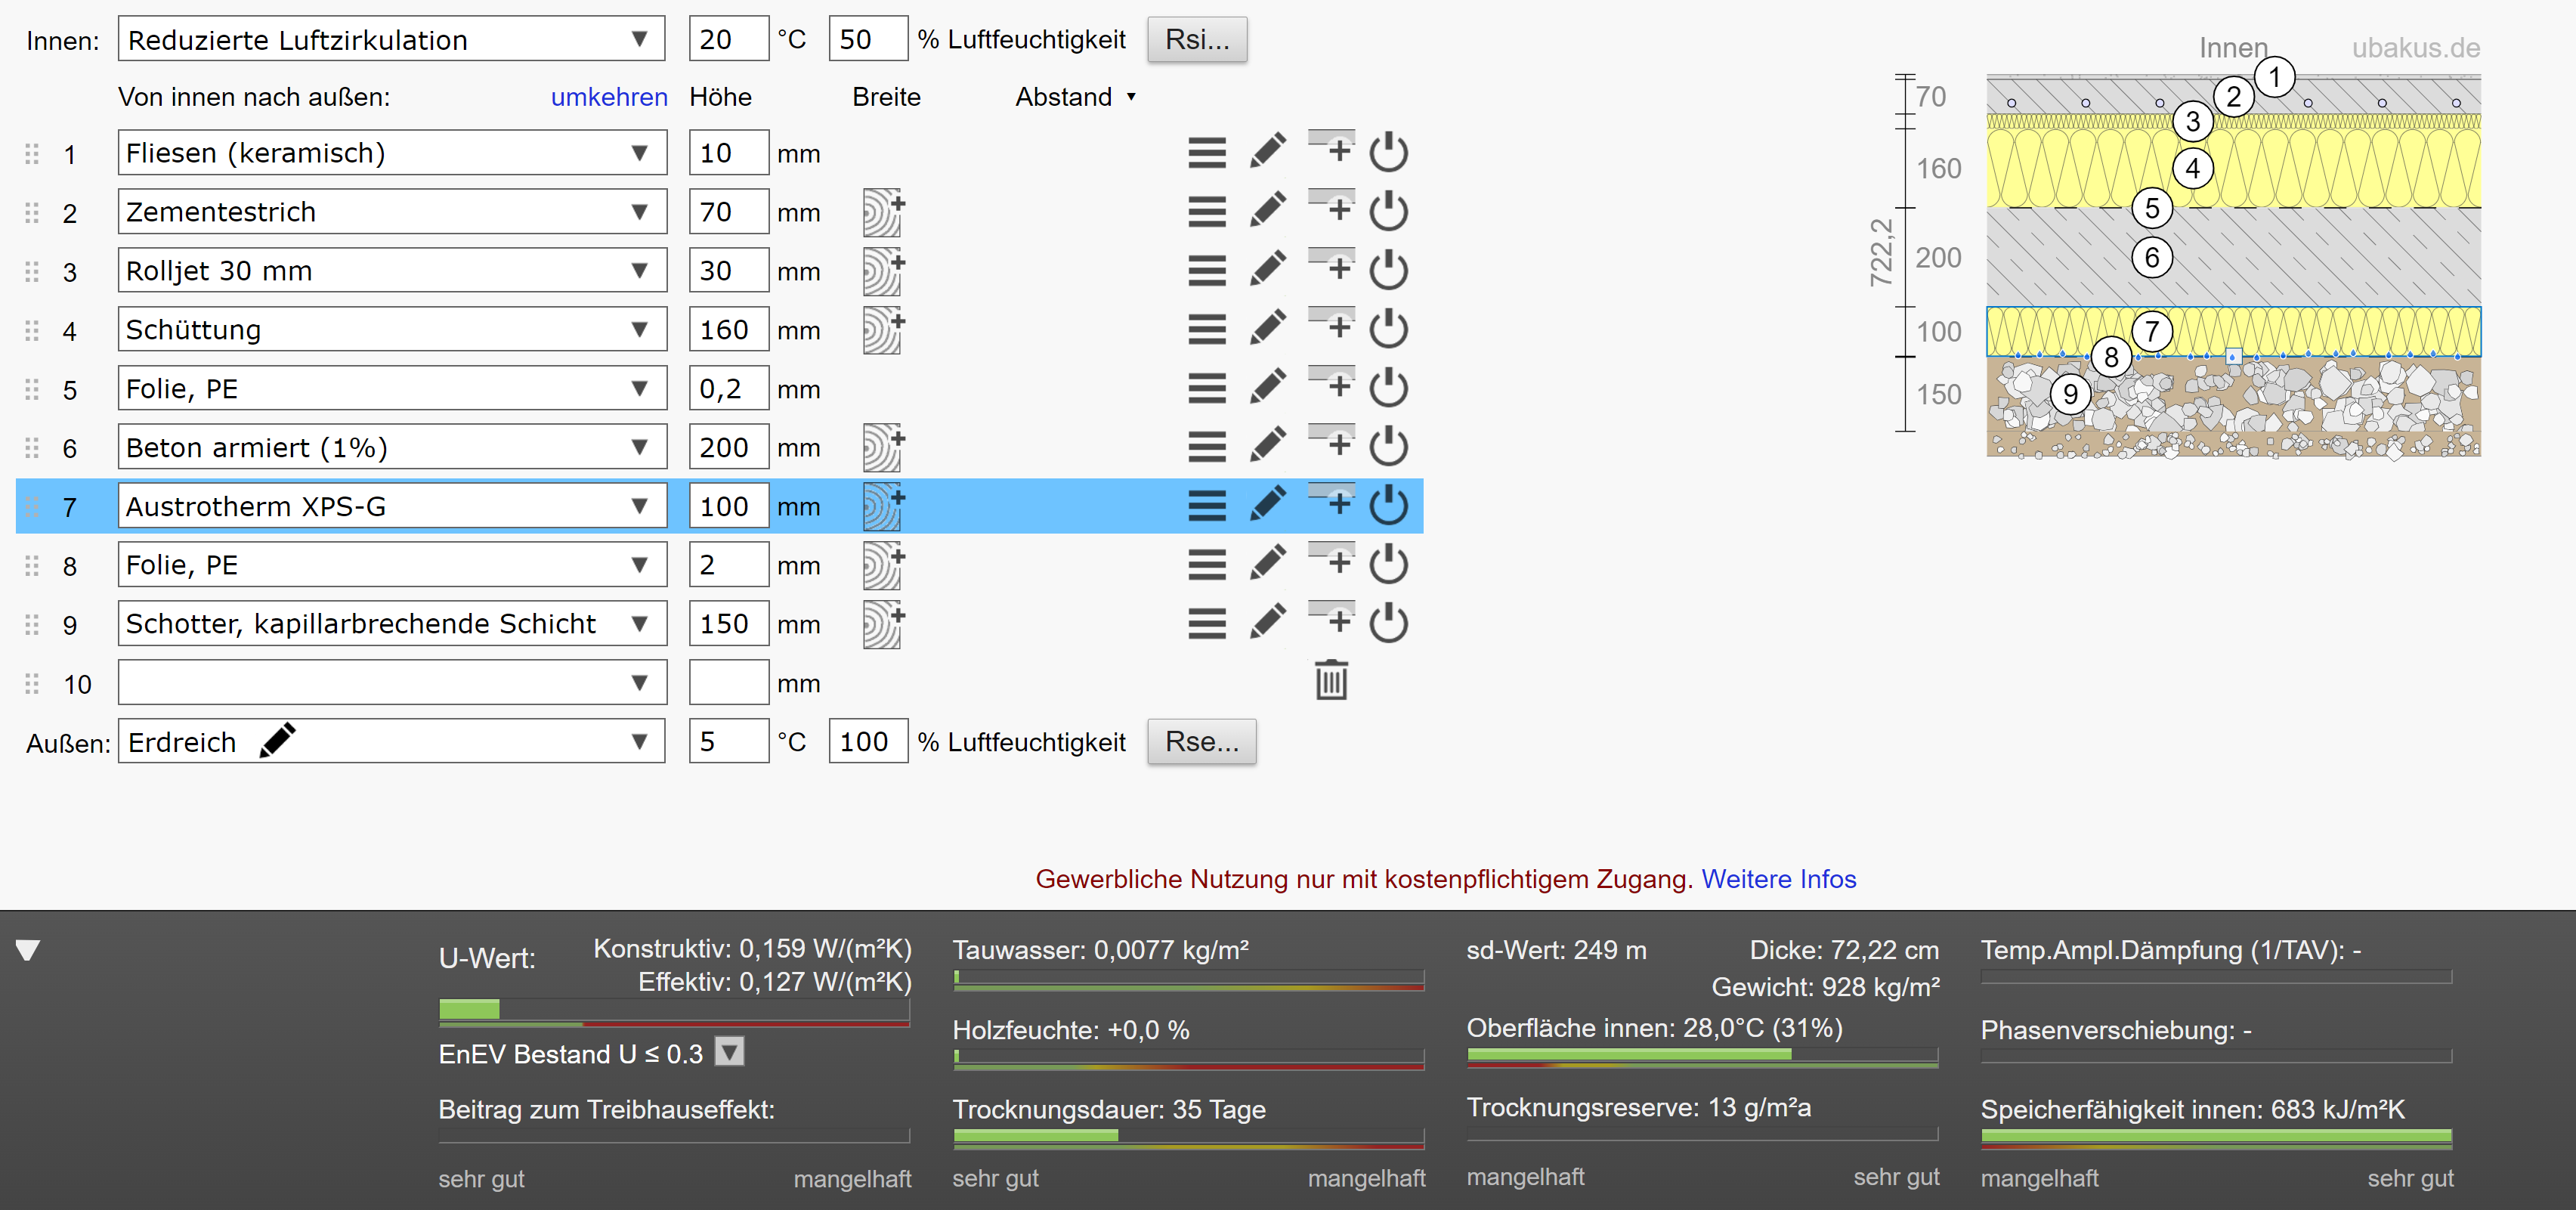Viewport: 2576px width, 1210px height.
Task: Grab drag handle of layer 1
Action: point(32,154)
